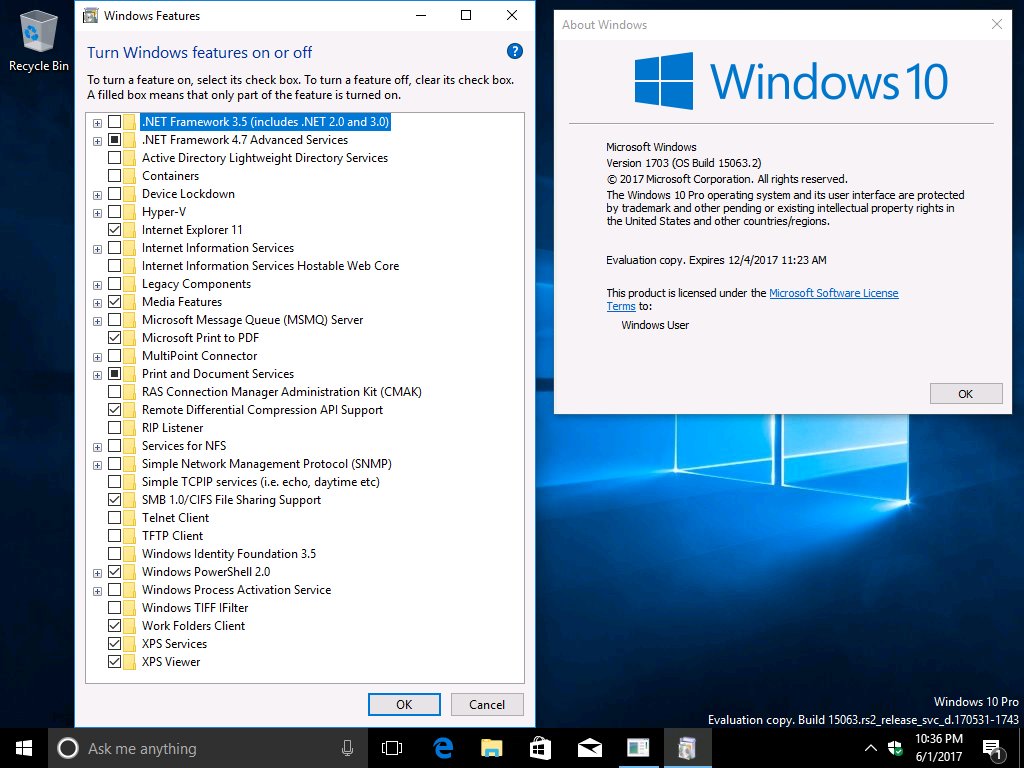Click the Media Features folder icon

tap(130, 302)
